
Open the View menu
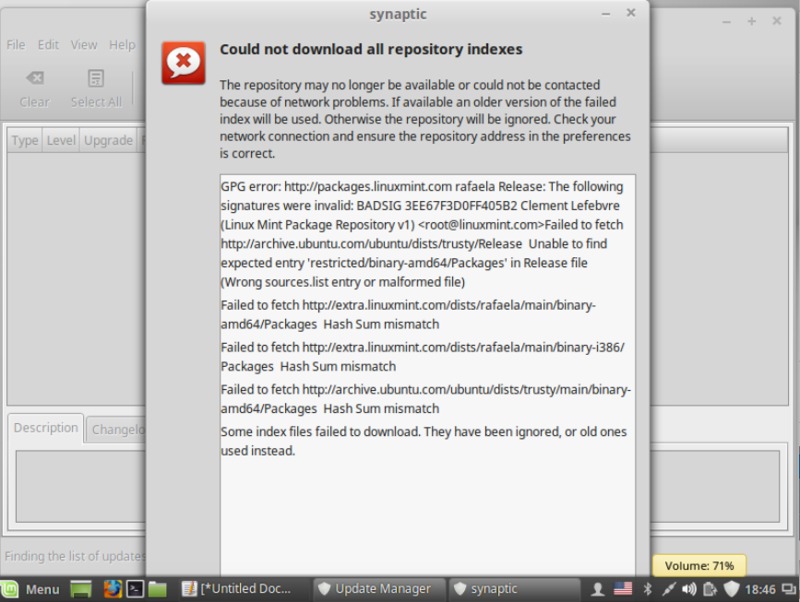(84, 45)
